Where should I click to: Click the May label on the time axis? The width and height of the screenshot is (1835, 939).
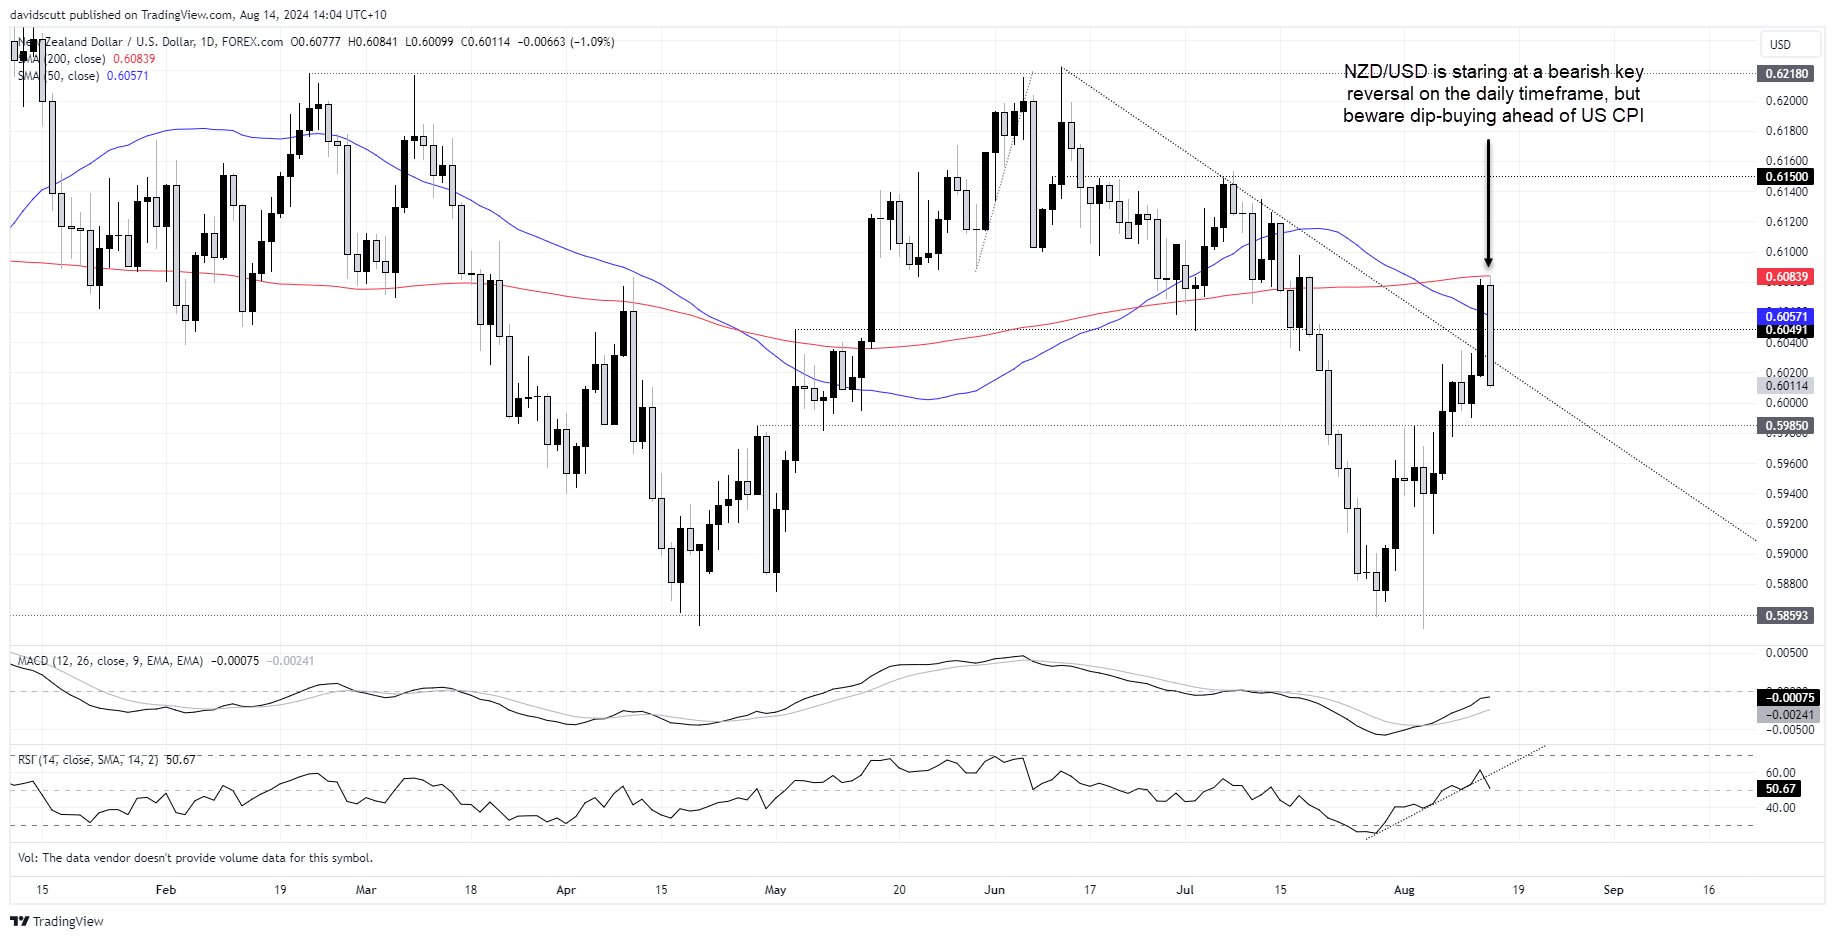click(775, 890)
